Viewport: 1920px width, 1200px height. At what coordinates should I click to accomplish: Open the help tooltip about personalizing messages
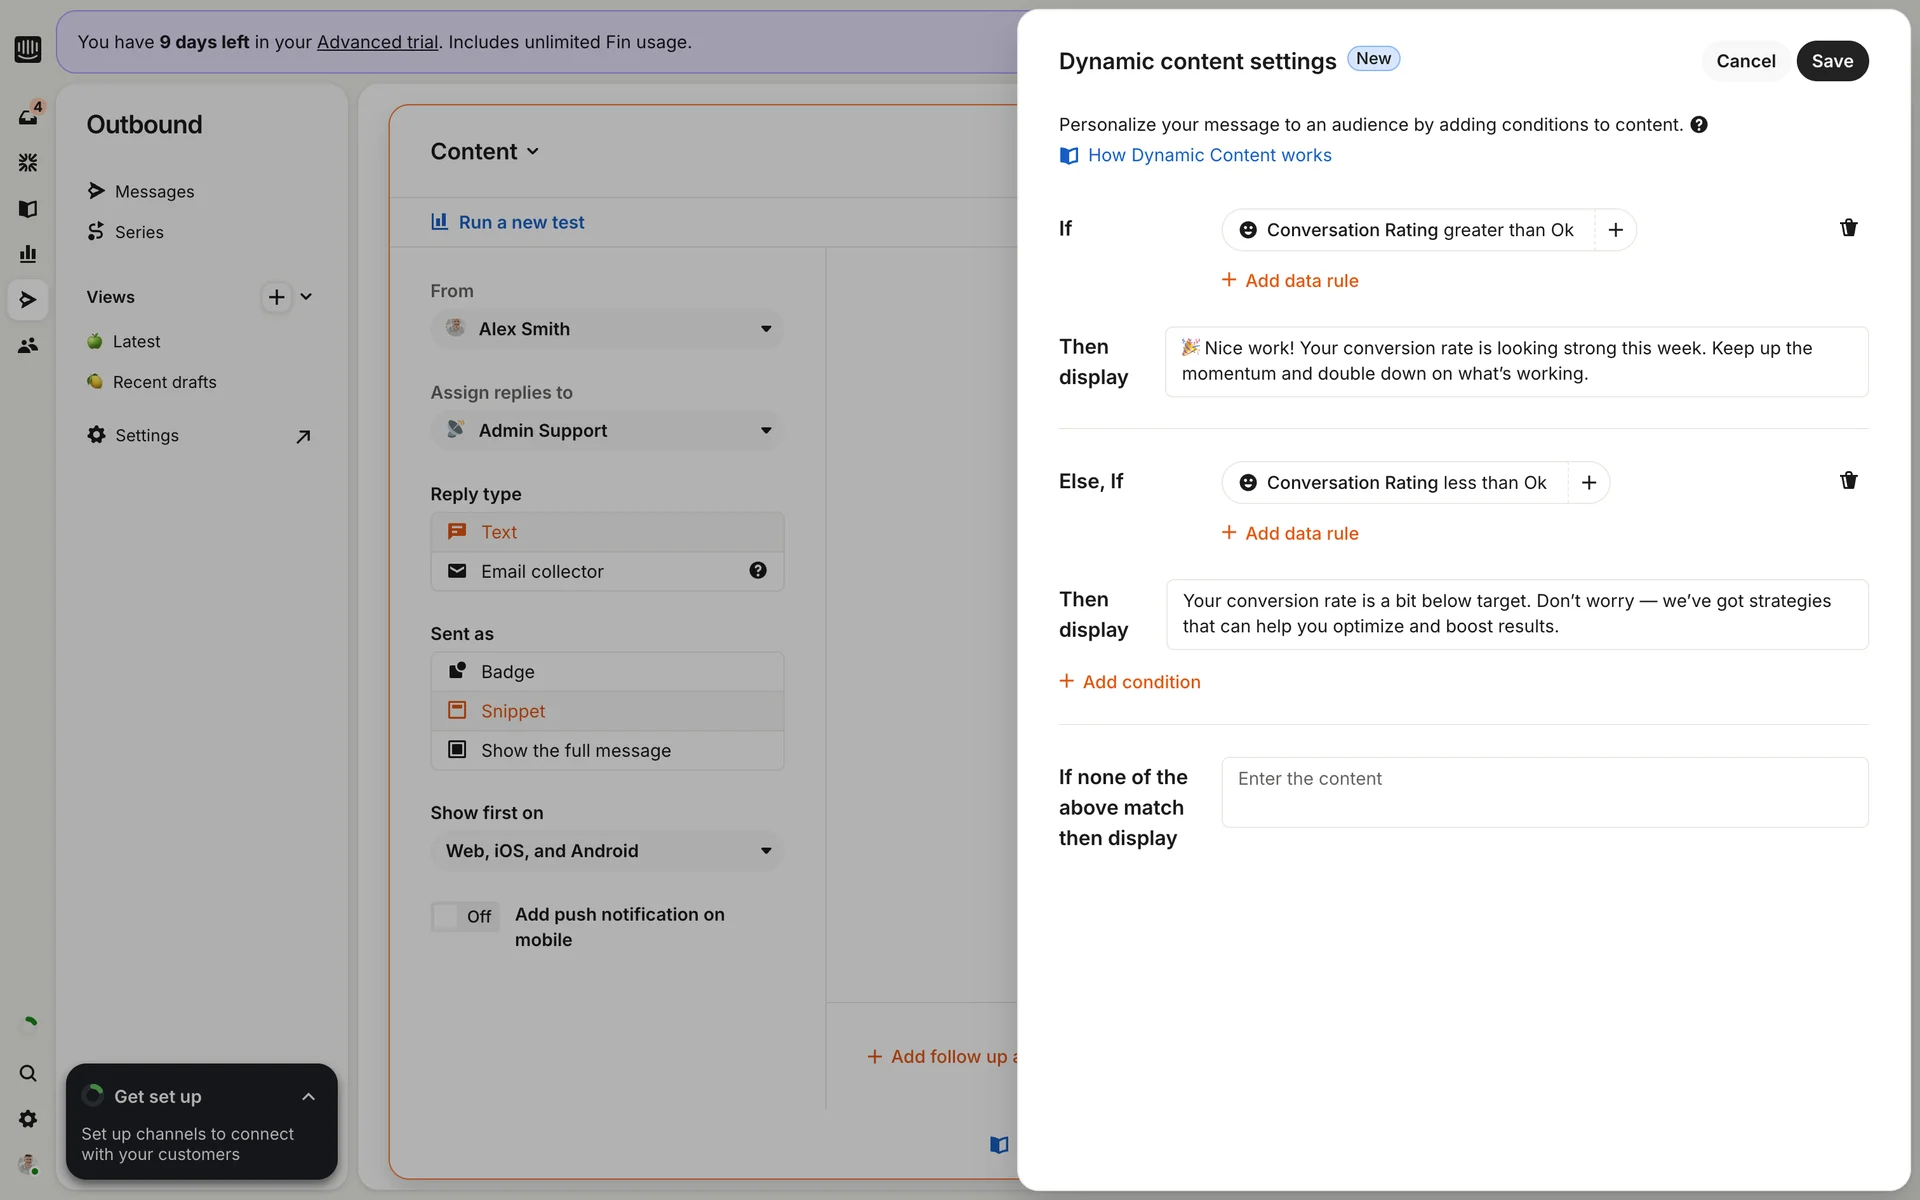pos(1699,125)
